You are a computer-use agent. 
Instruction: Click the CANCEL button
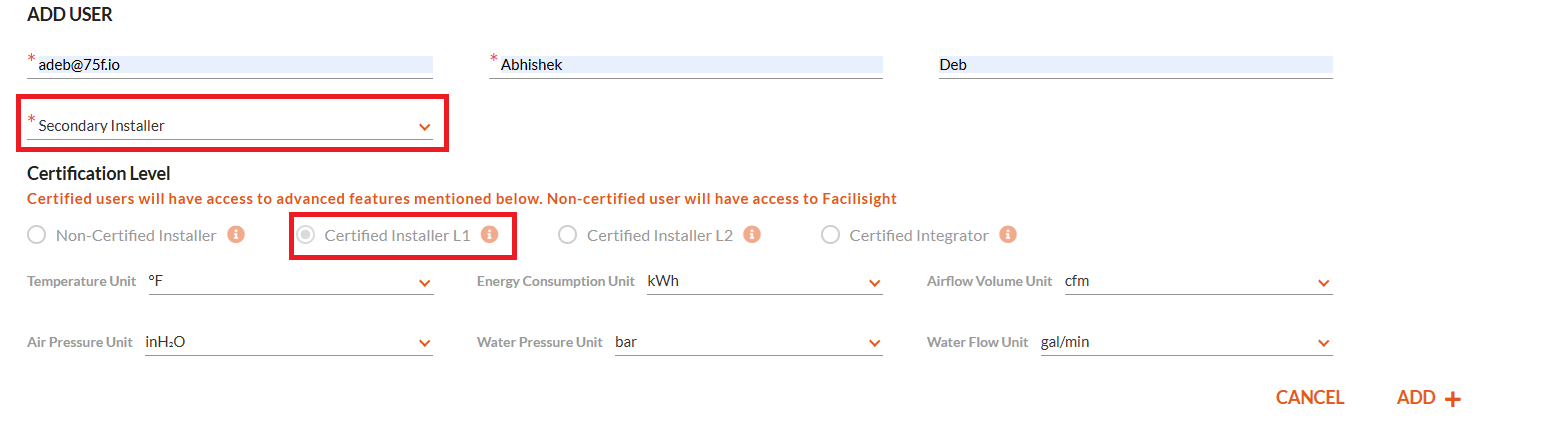1310,398
